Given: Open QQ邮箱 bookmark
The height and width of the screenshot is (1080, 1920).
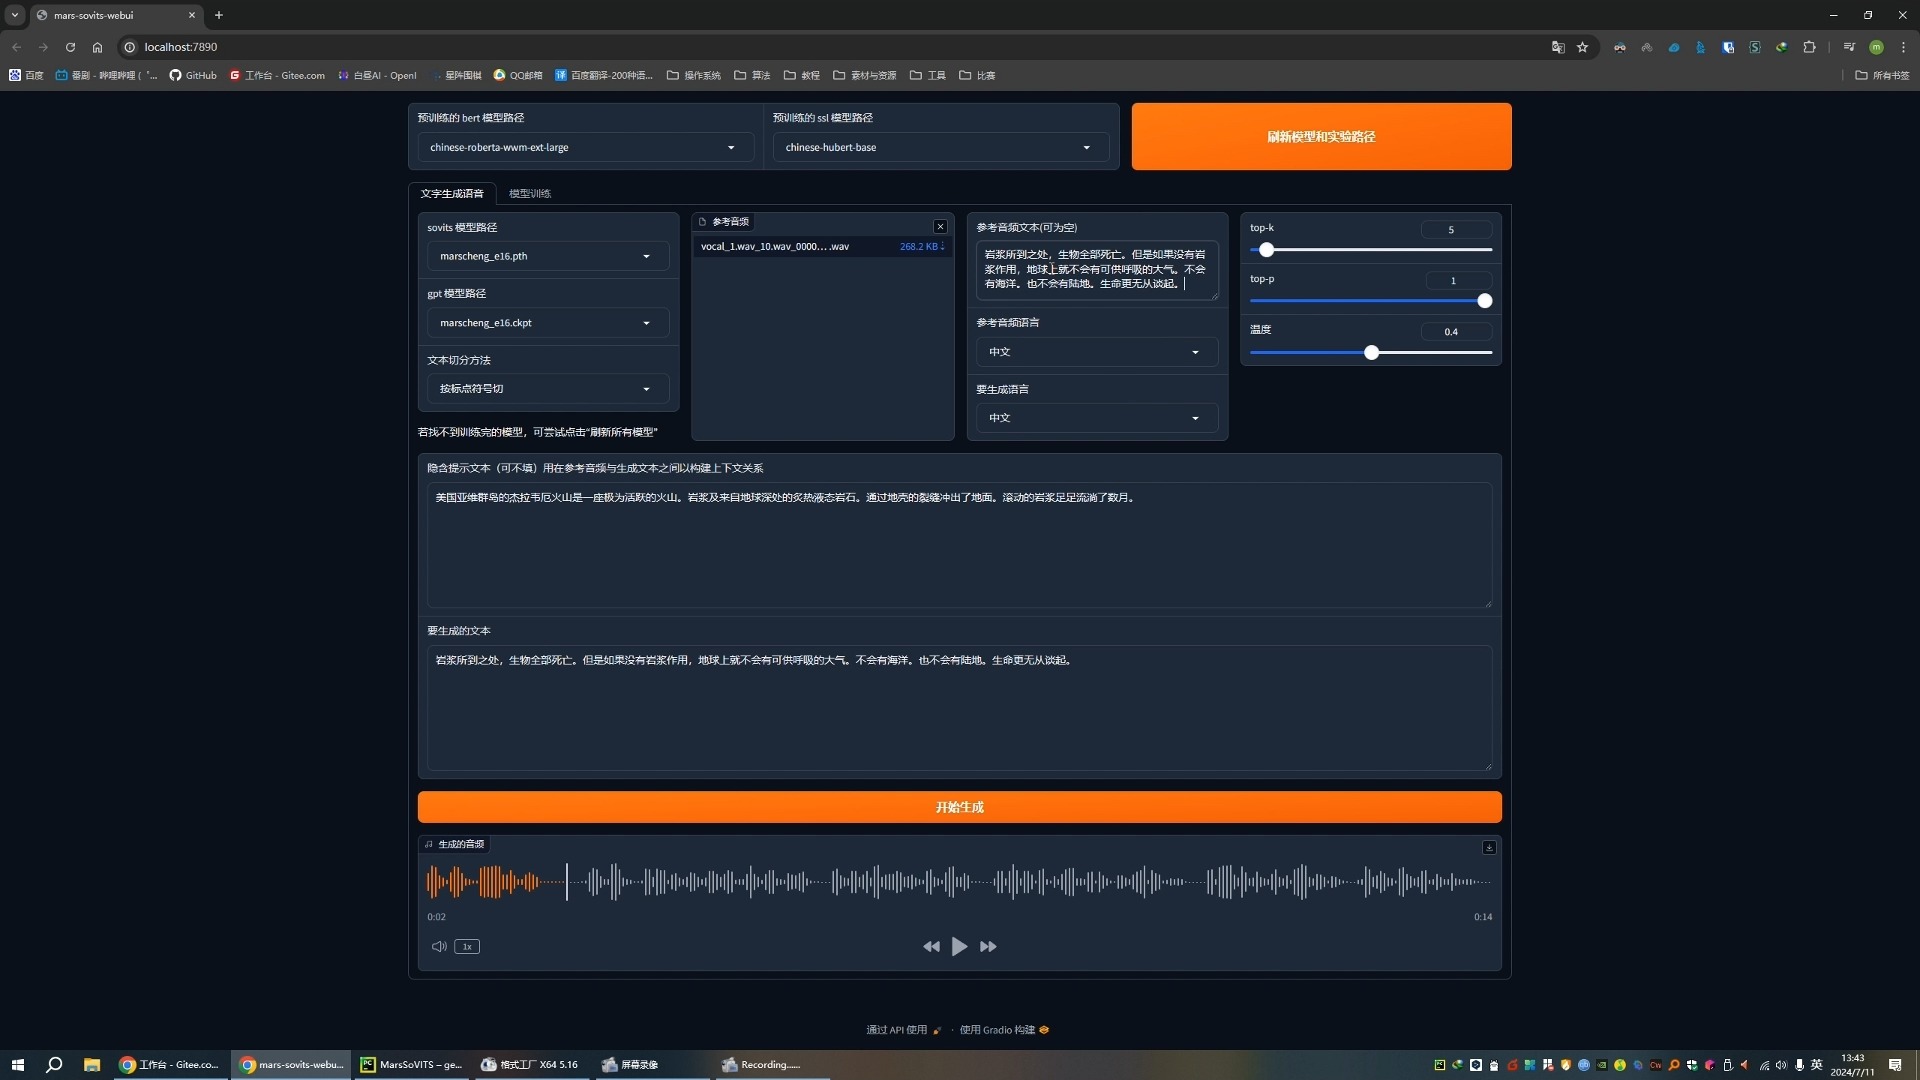Looking at the screenshot, I should pyautogui.click(x=518, y=75).
